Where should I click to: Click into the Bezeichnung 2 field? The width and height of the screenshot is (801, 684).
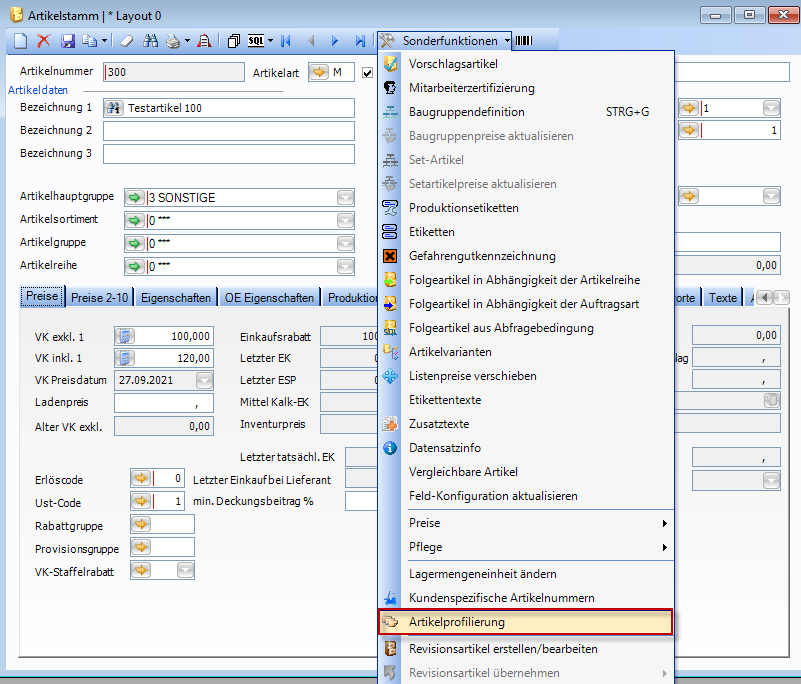tap(229, 131)
